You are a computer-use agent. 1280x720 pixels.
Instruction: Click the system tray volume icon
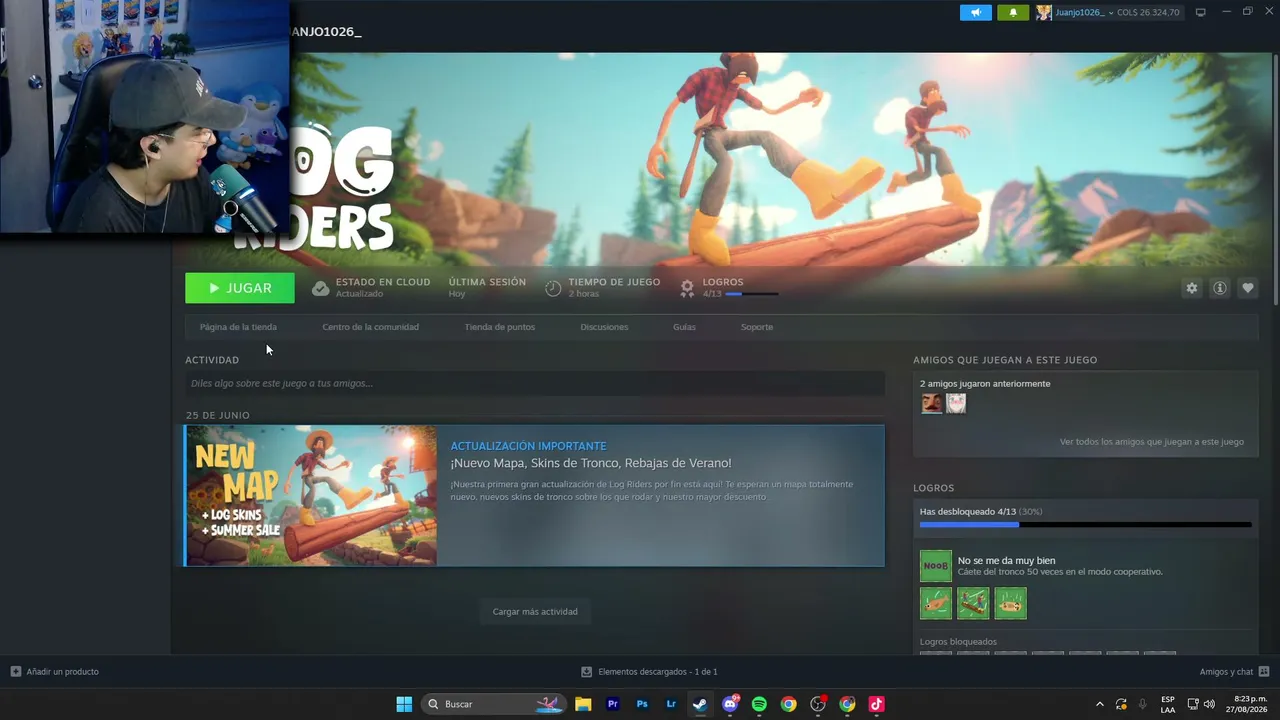tap(1209, 704)
